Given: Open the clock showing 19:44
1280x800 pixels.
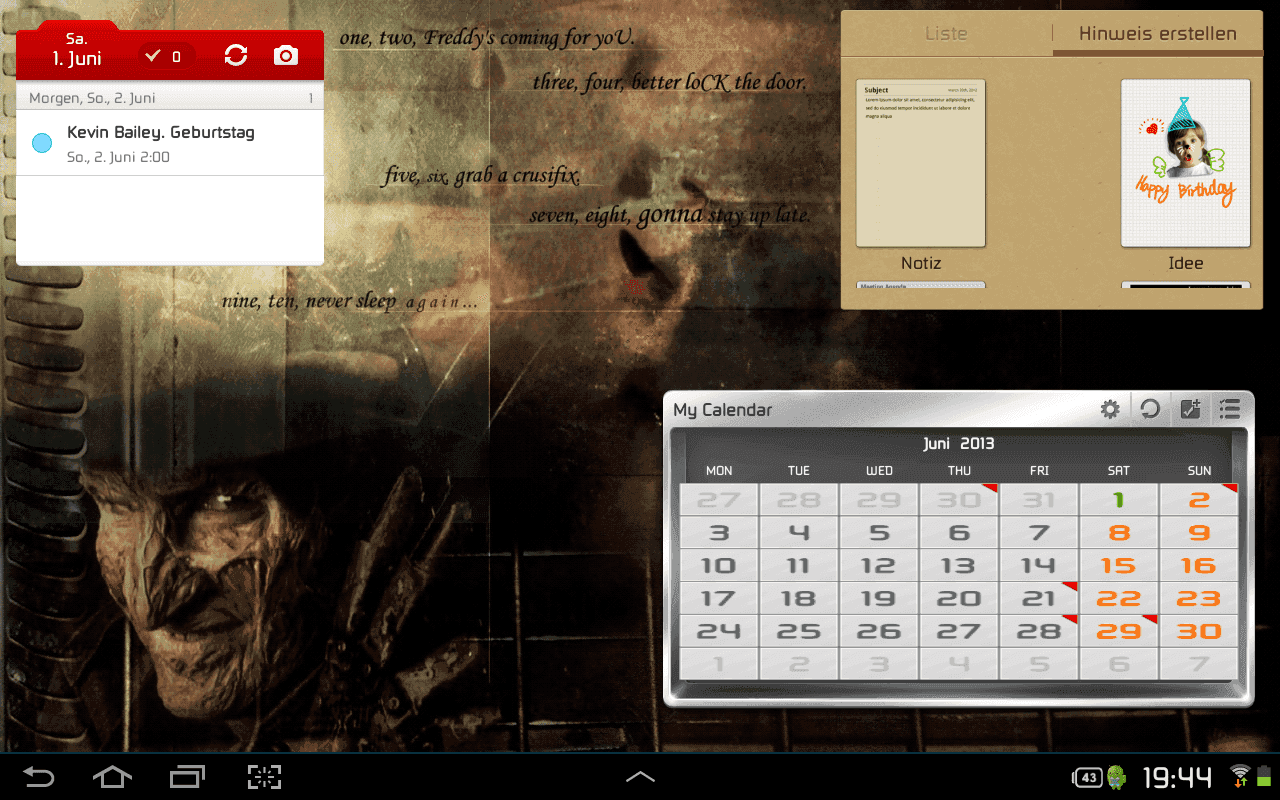Looking at the screenshot, I should (1177, 777).
